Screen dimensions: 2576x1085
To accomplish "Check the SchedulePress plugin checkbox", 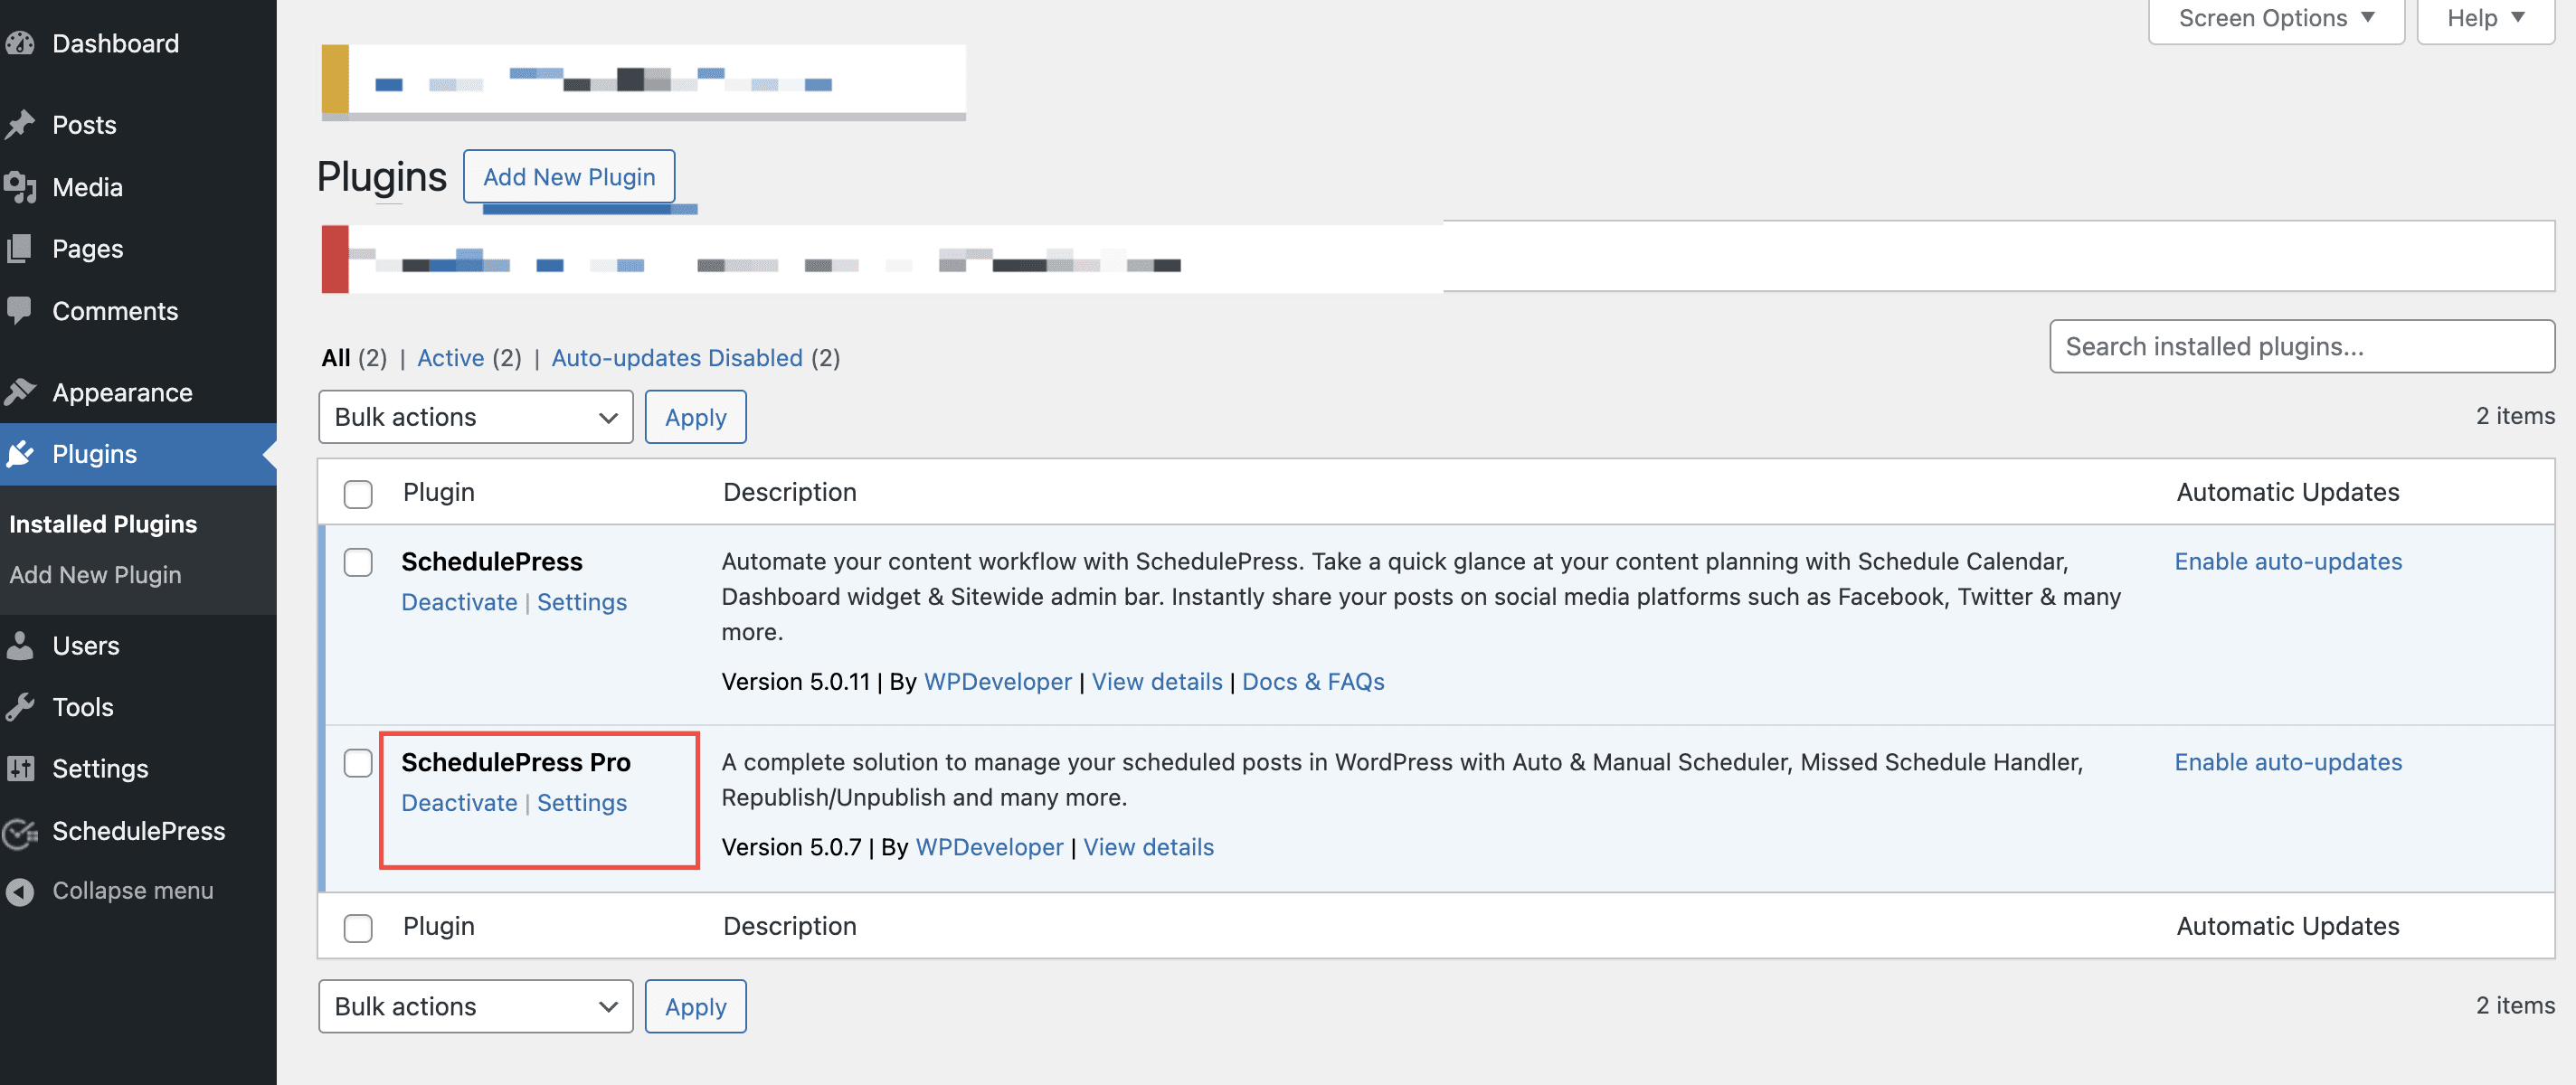I will (358, 562).
